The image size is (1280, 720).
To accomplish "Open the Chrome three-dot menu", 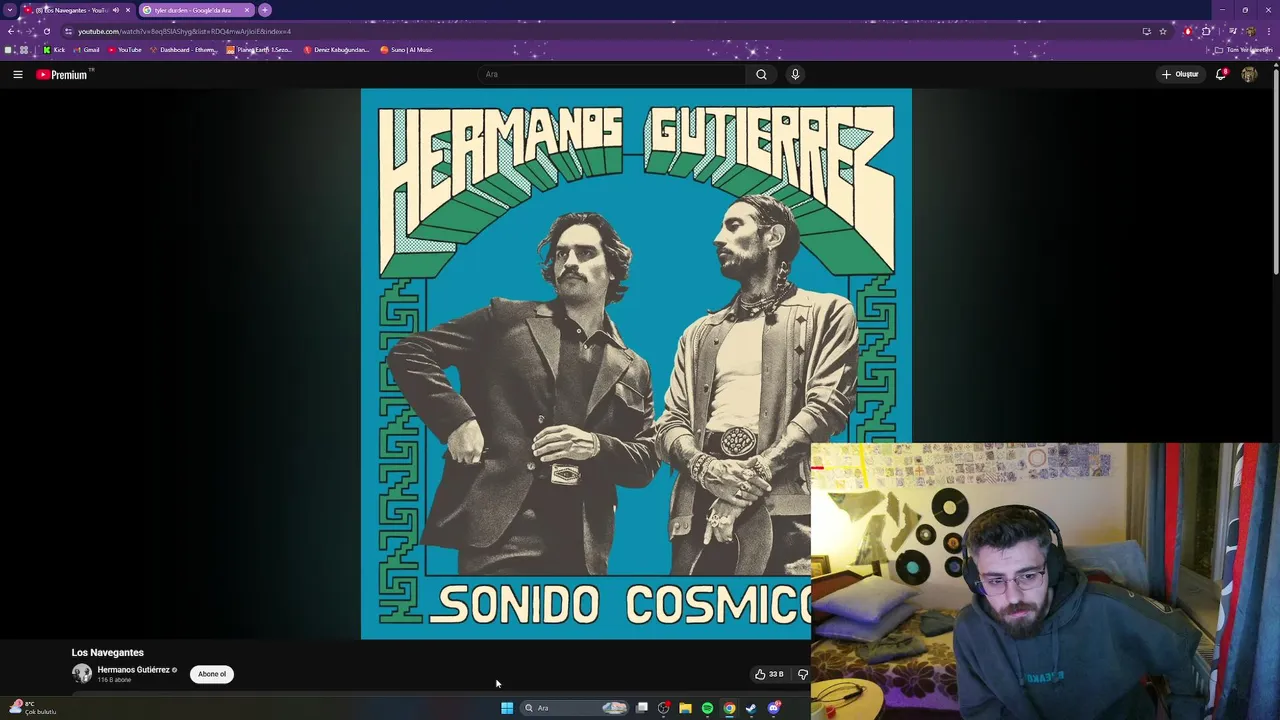I will coord(1268,31).
